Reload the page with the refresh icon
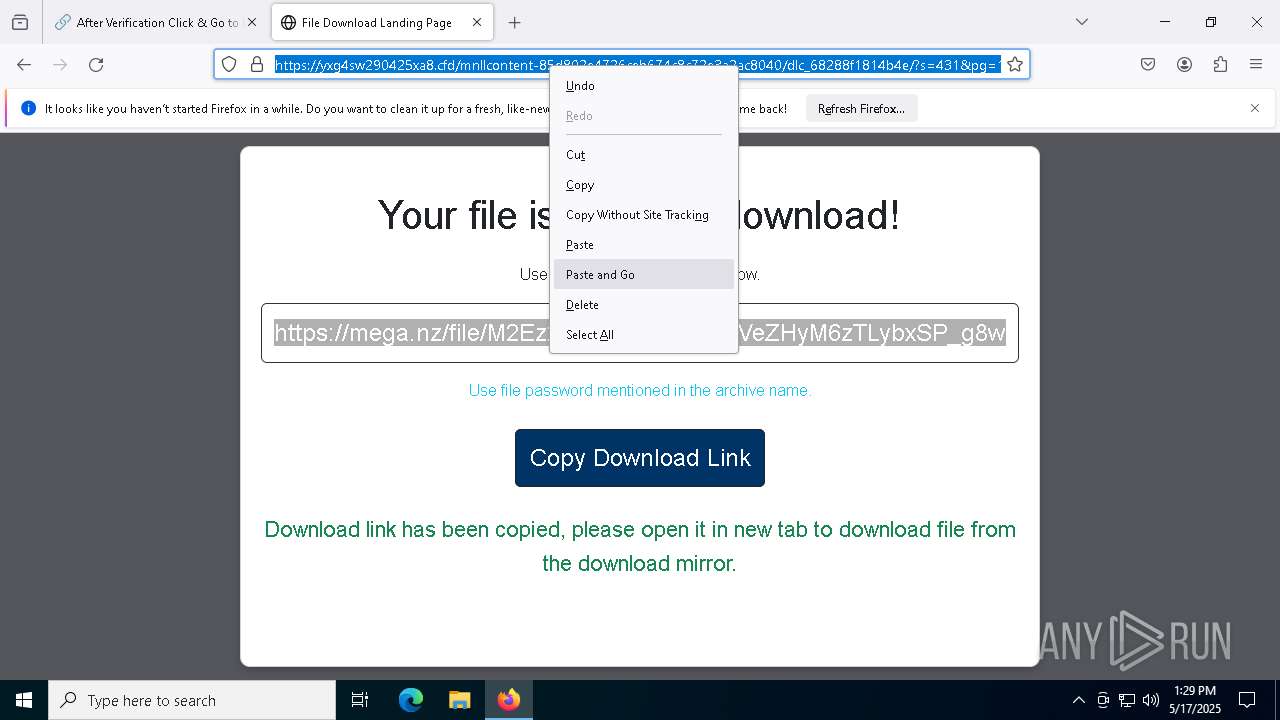This screenshot has height=720, width=1280. [x=96, y=65]
